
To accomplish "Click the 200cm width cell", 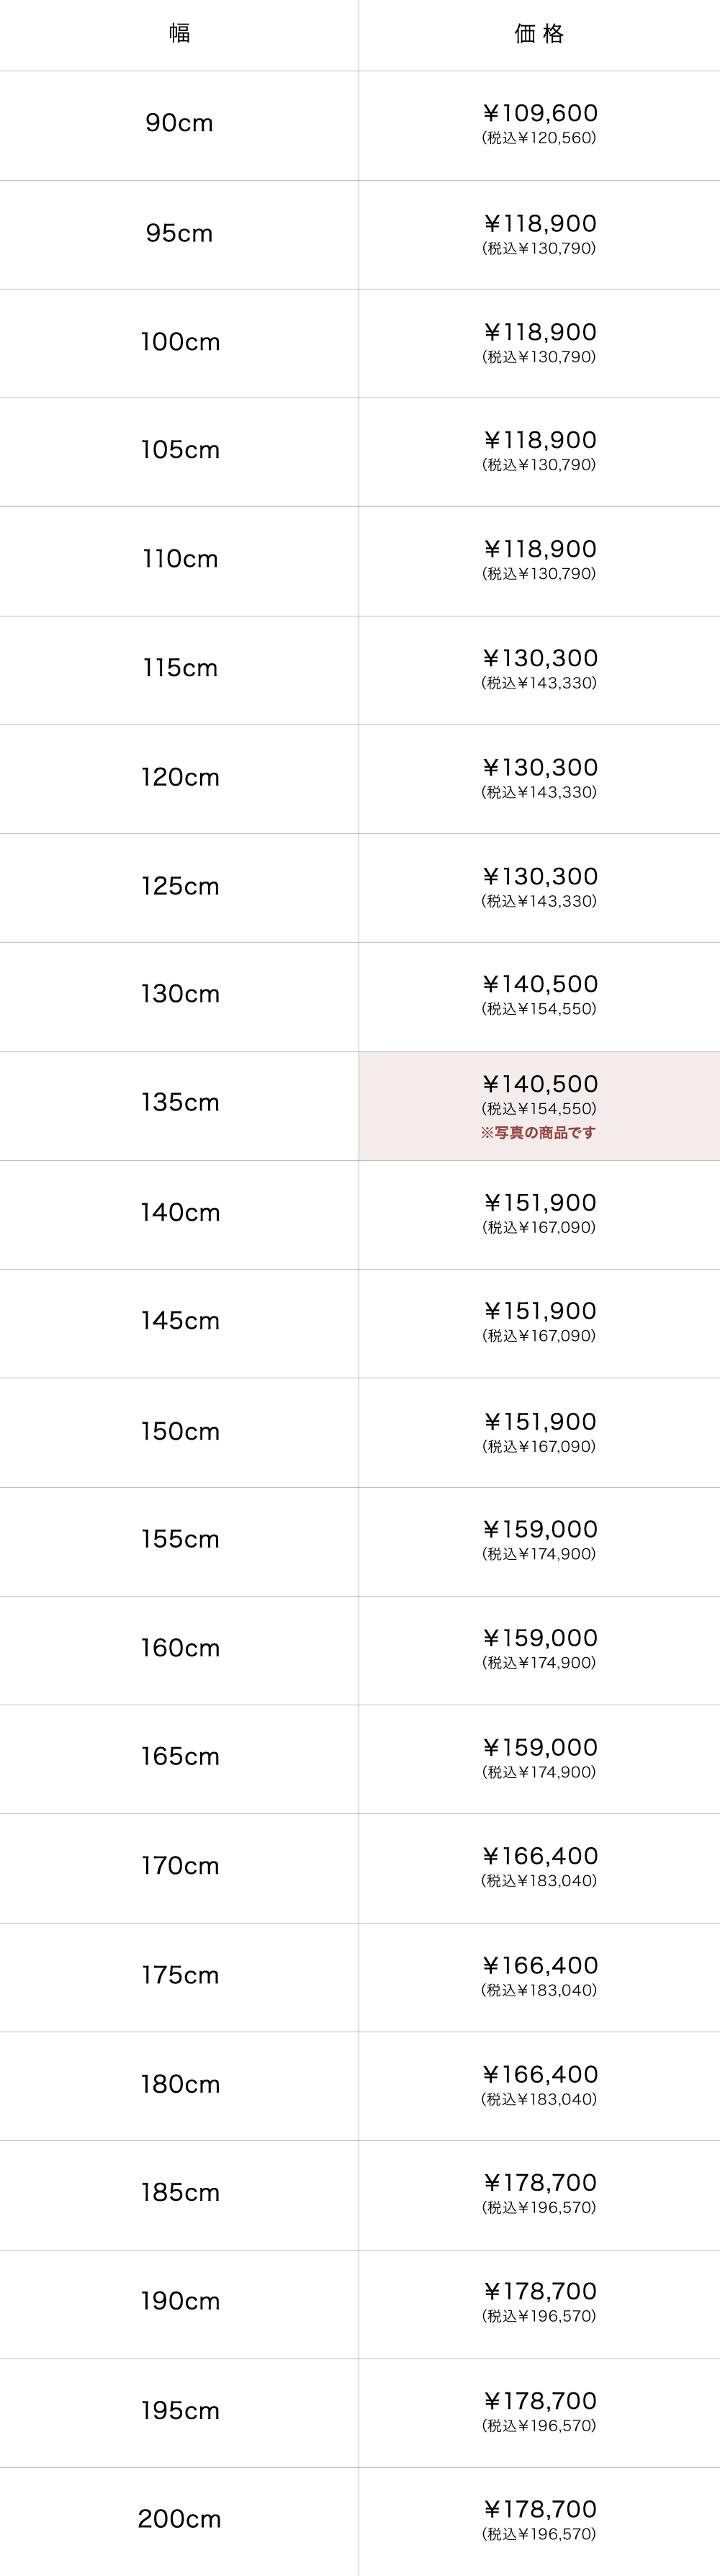I will tap(179, 2518).
